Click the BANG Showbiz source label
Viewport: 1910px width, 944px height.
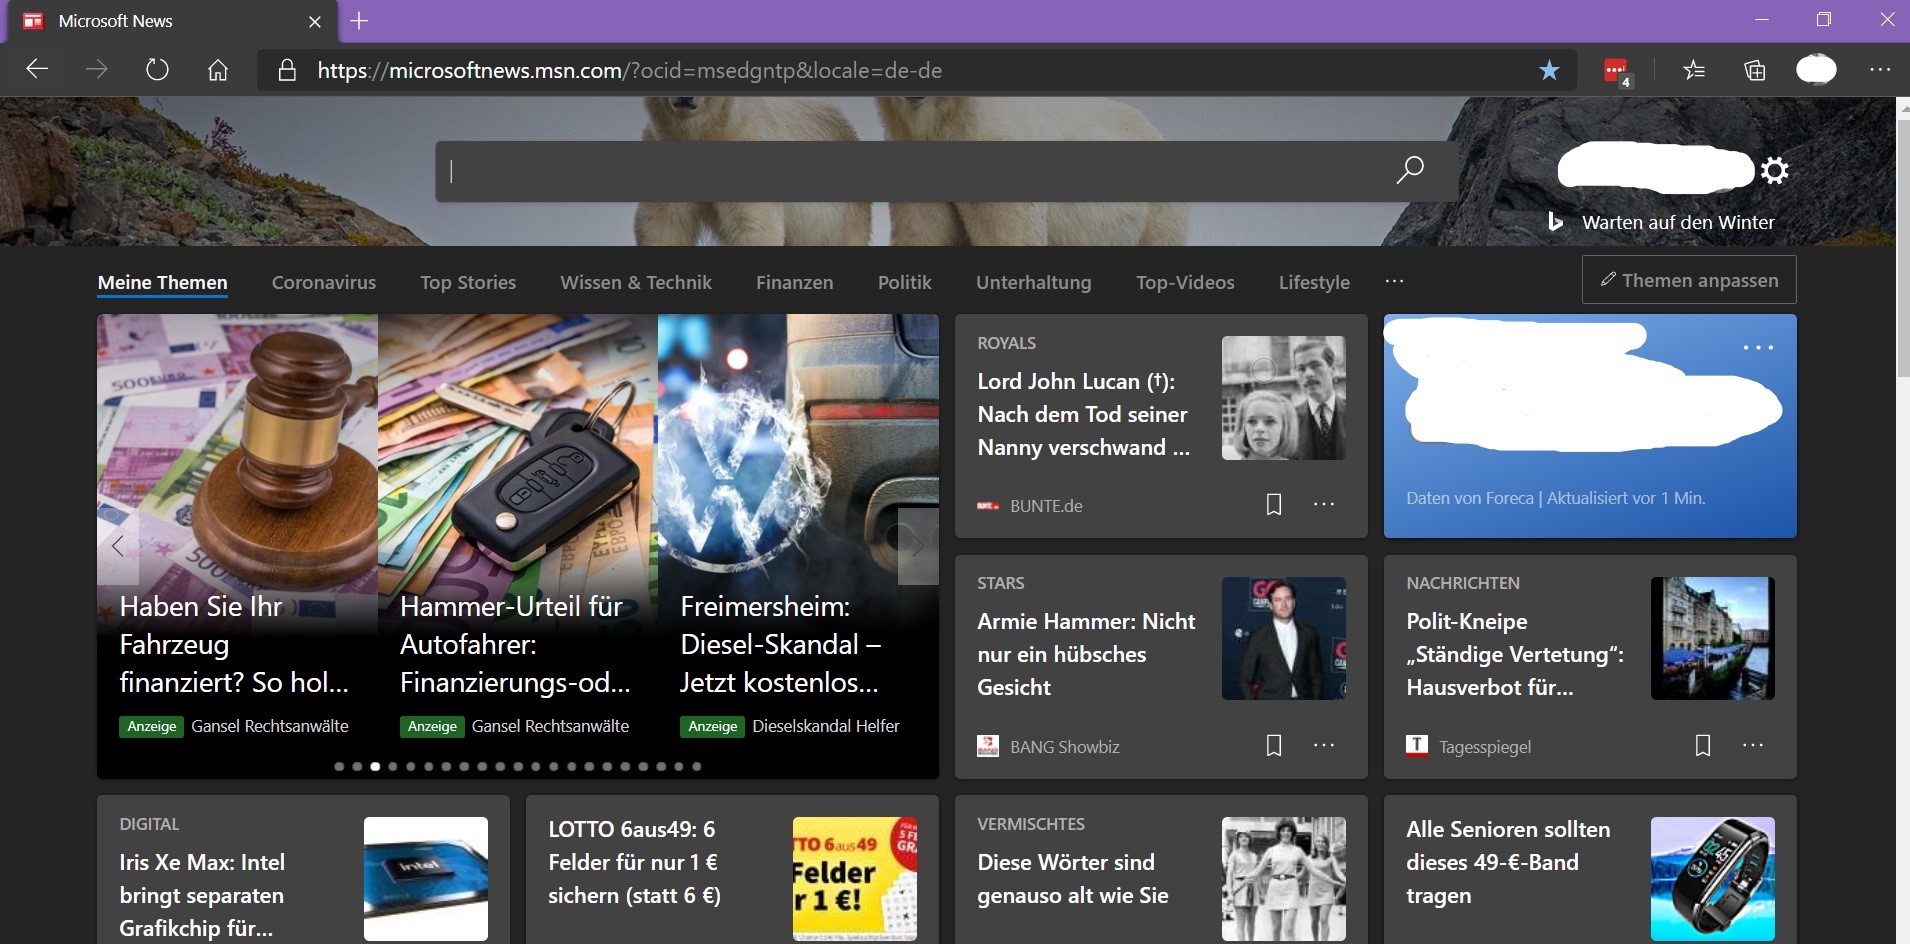[1064, 747]
